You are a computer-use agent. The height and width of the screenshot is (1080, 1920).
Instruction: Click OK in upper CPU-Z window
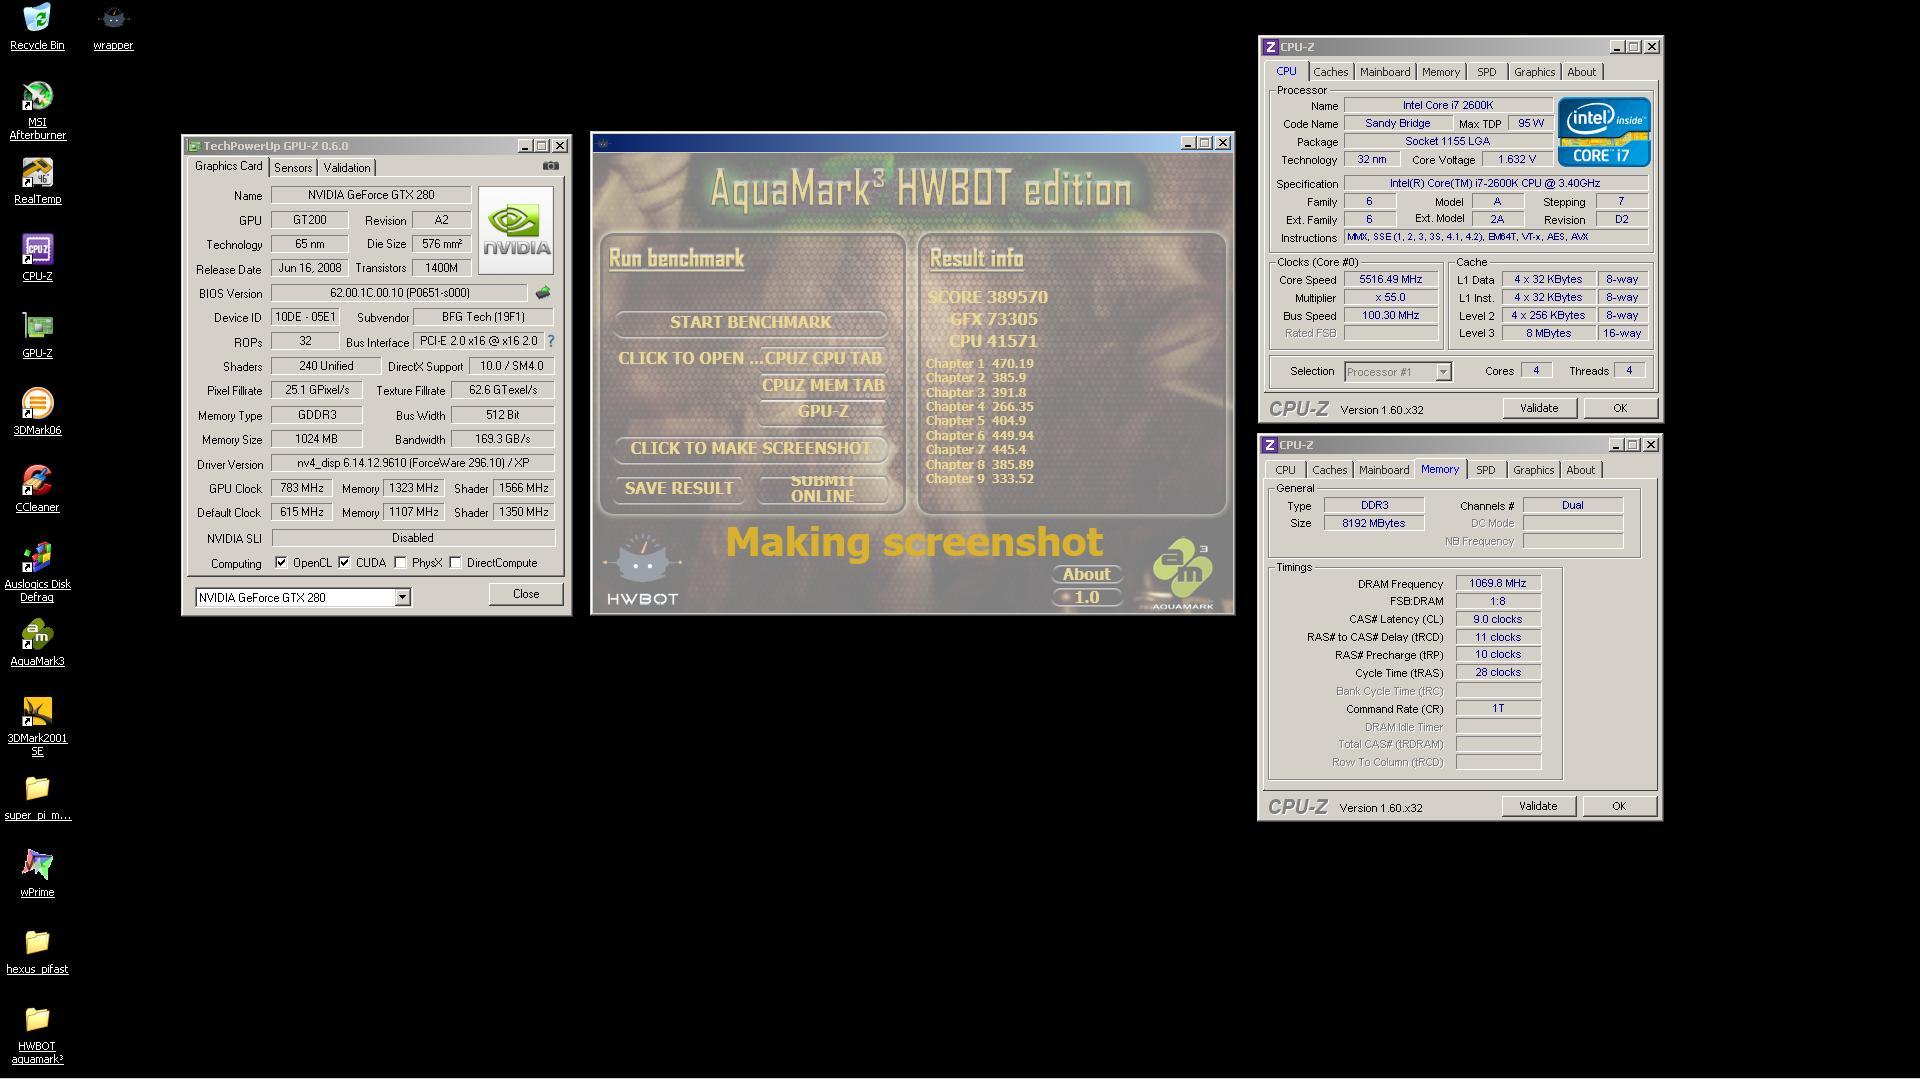click(1620, 408)
